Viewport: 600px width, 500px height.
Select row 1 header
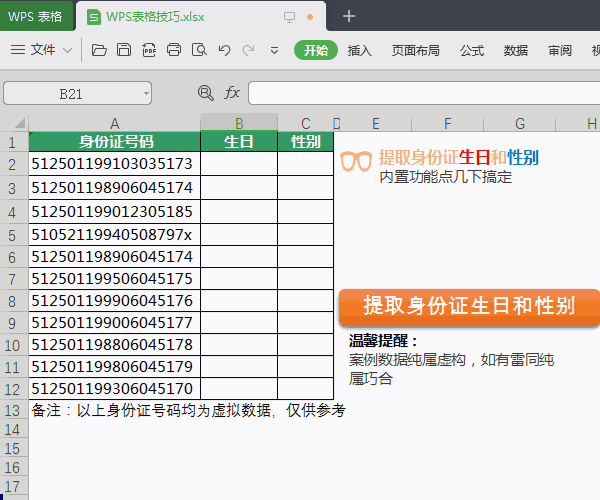tap(12, 142)
